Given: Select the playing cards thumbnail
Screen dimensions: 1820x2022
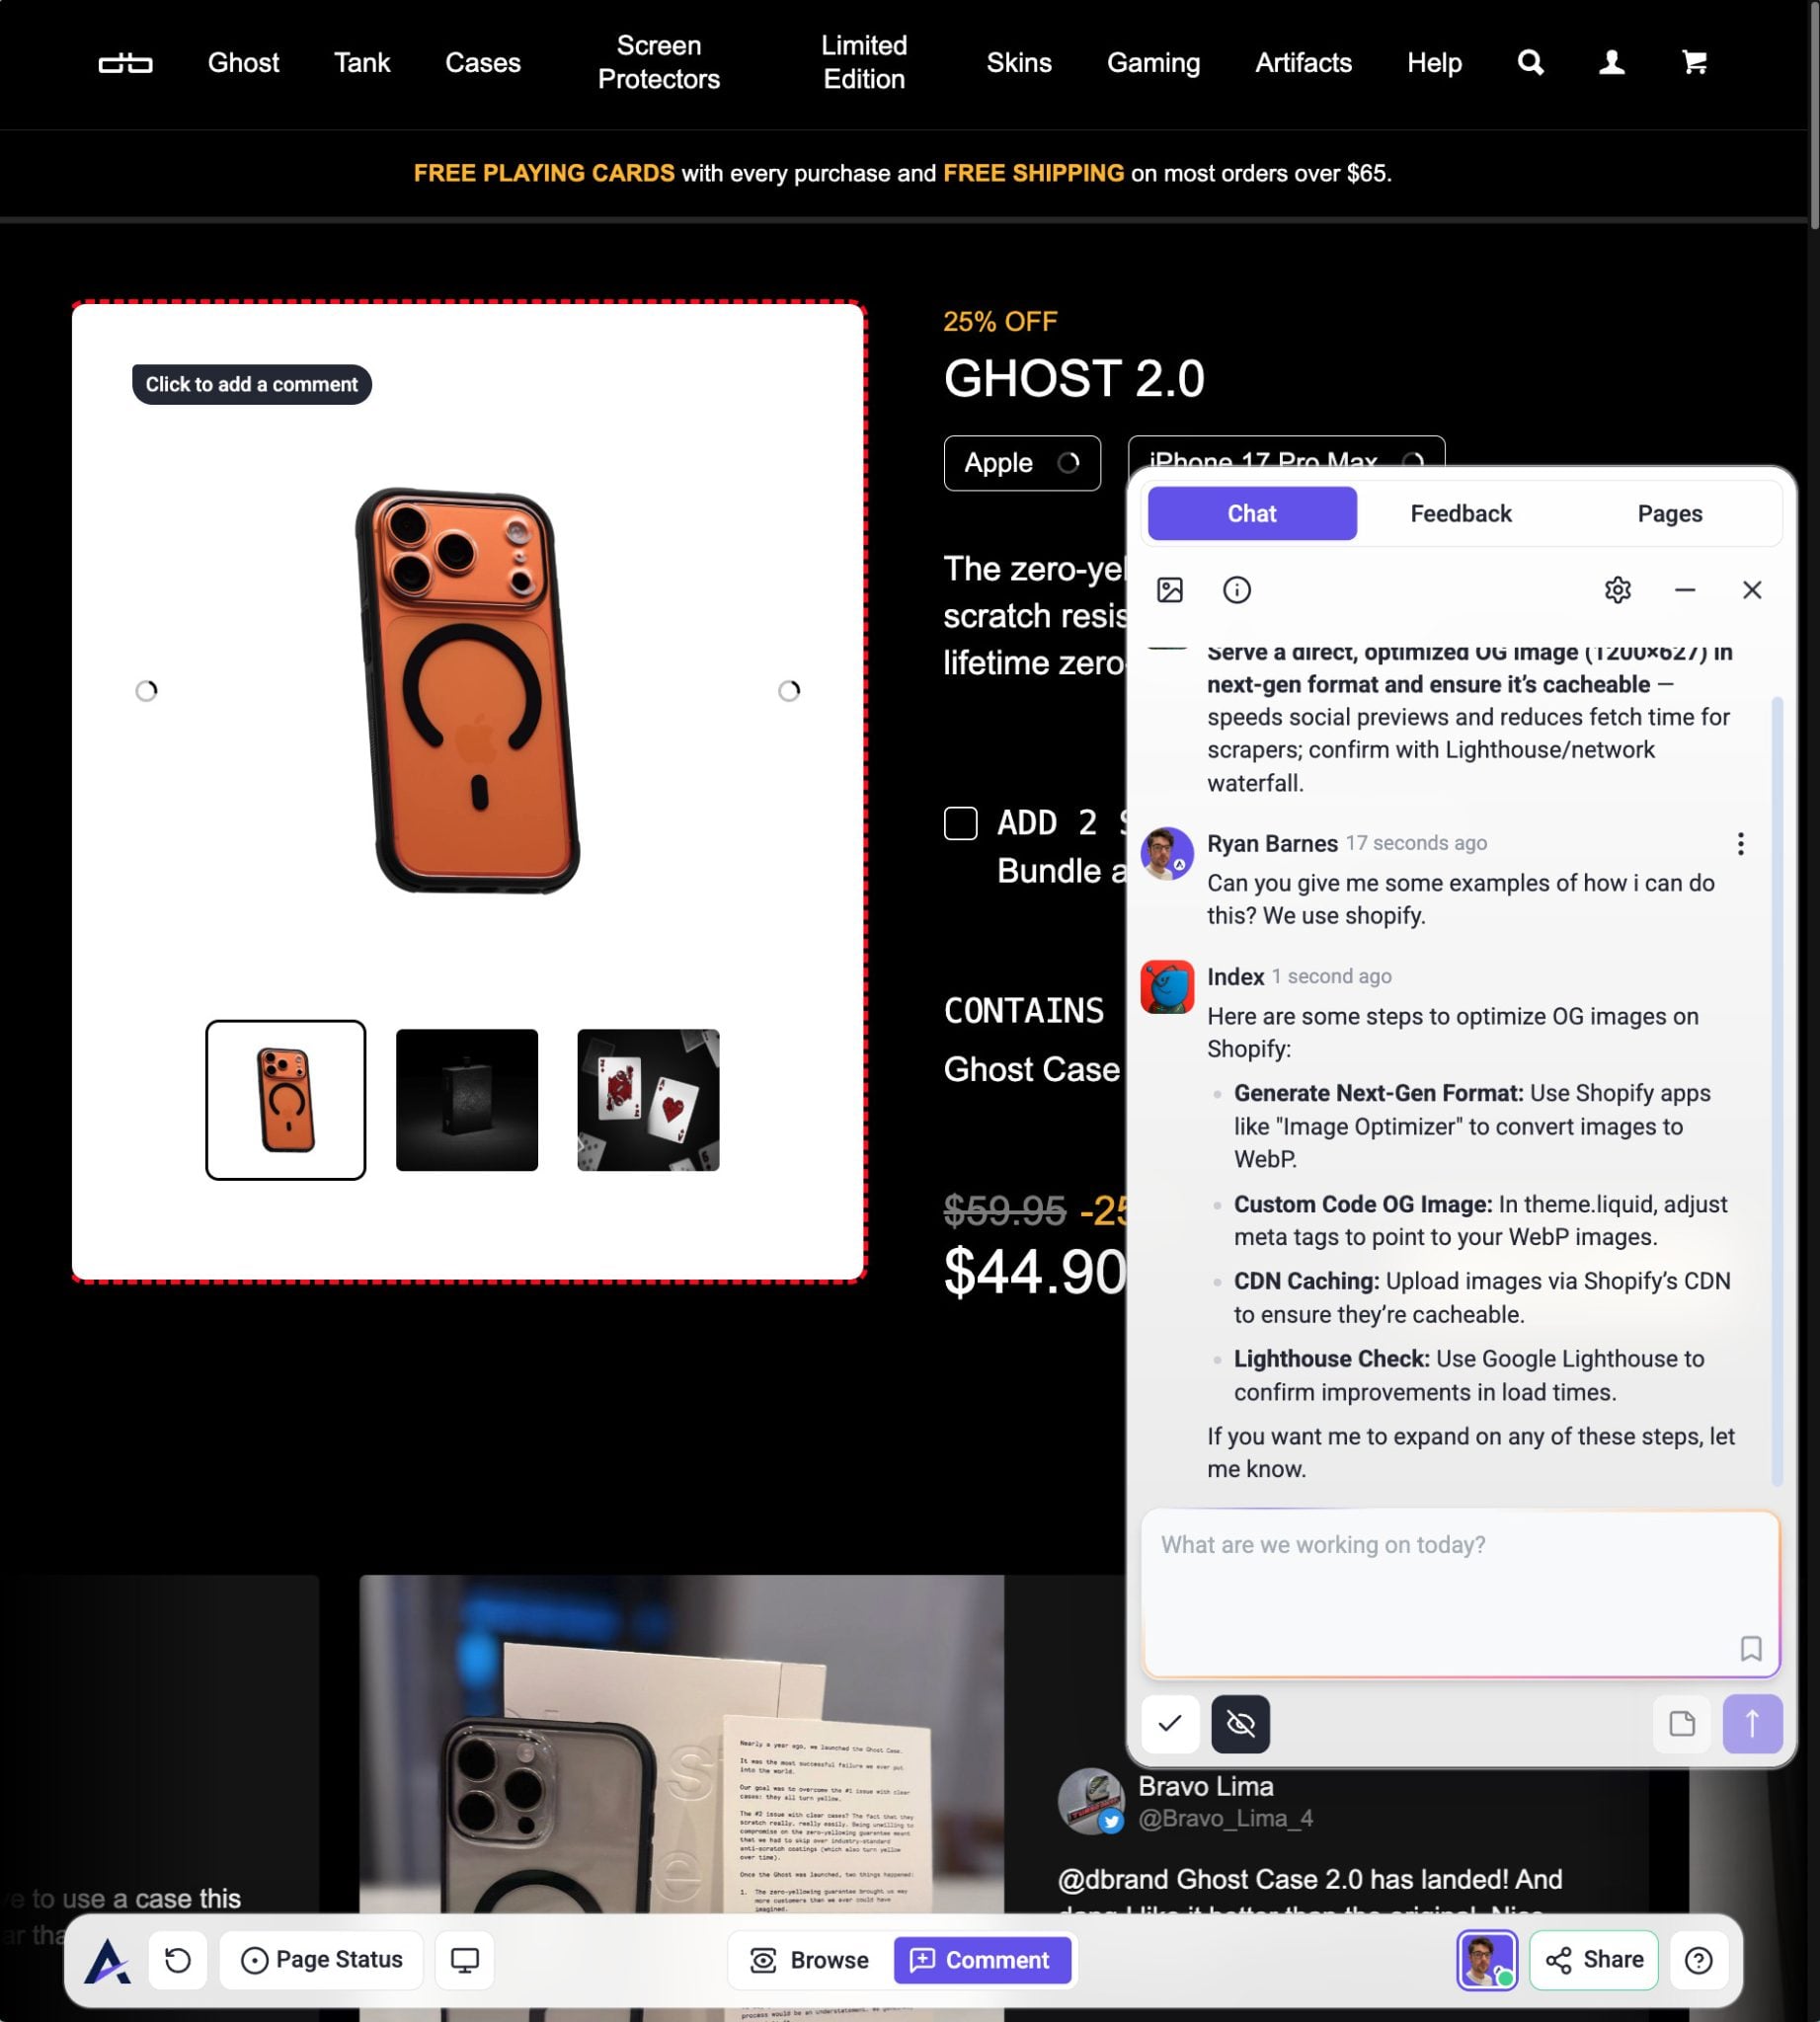Looking at the screenshot, I should [648, 1100].
